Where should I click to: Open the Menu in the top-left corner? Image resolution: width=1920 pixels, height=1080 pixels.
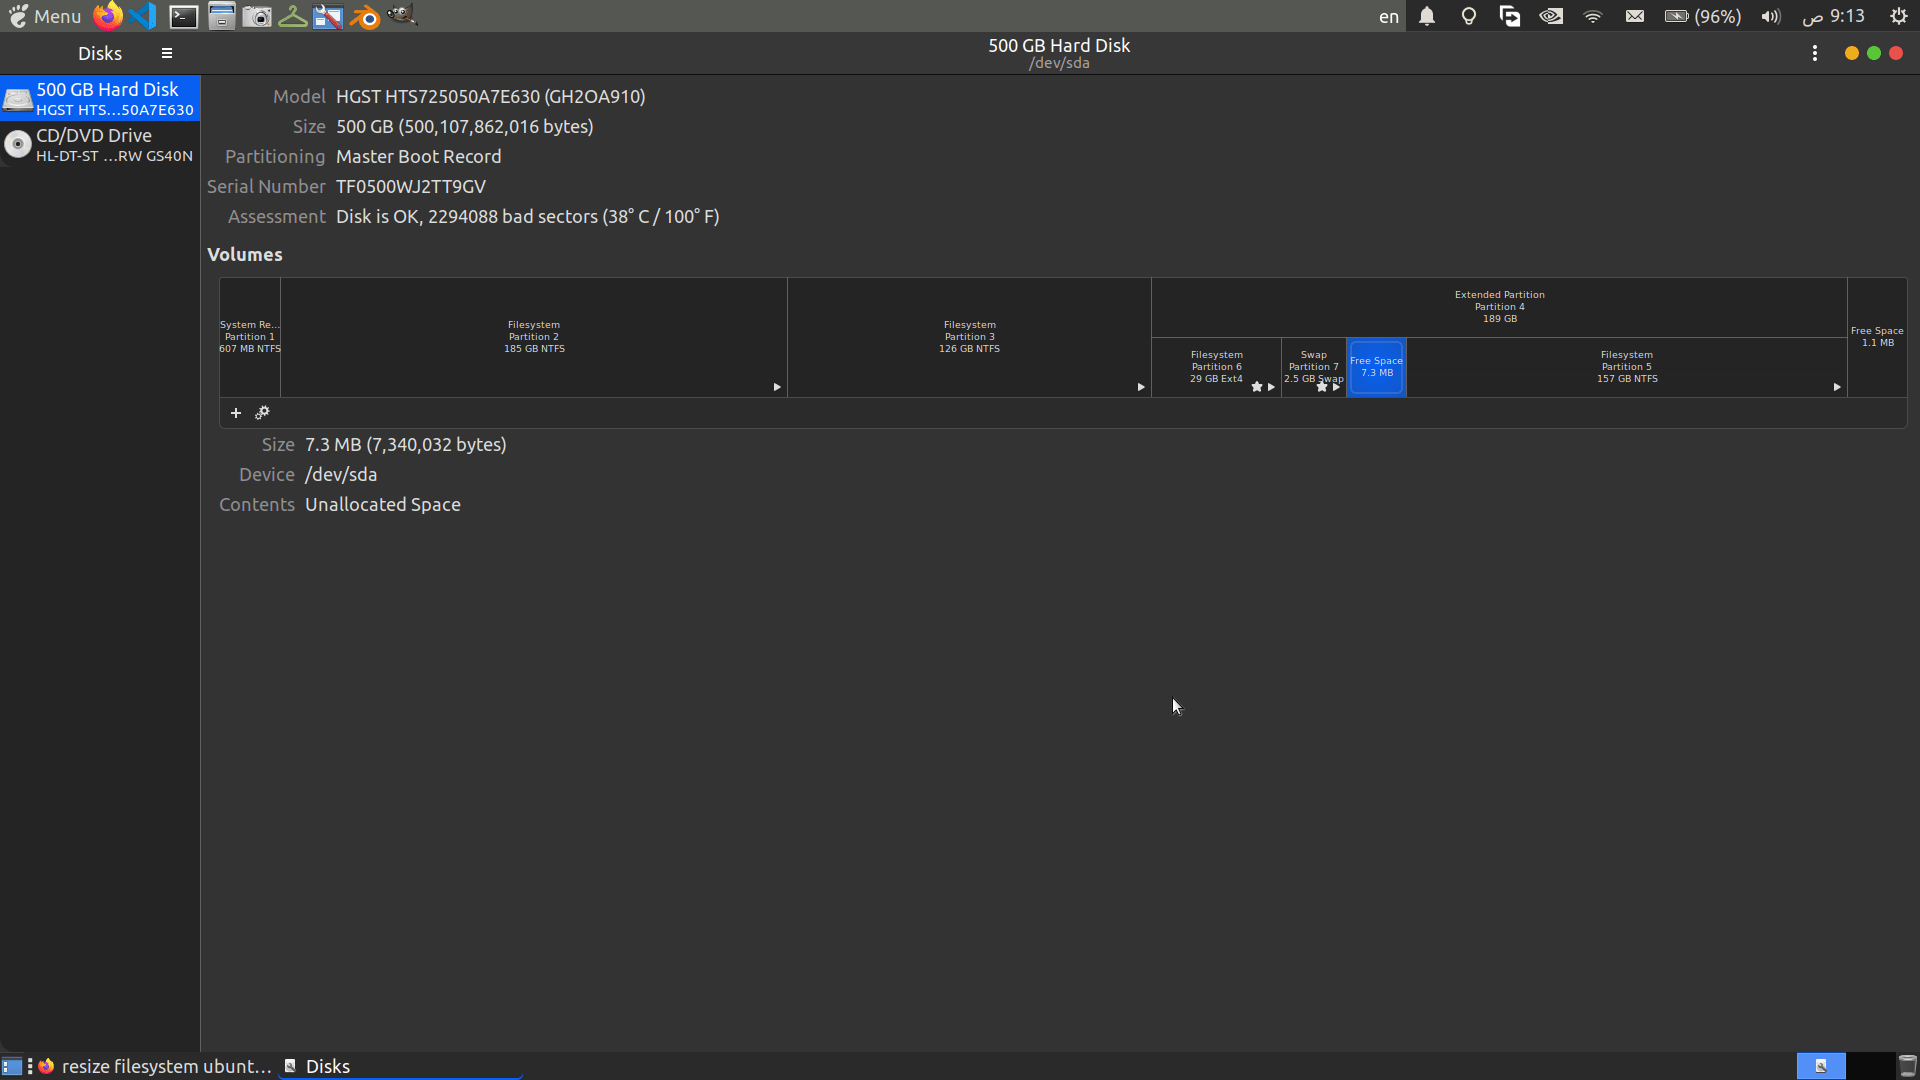tap(44, 16)
